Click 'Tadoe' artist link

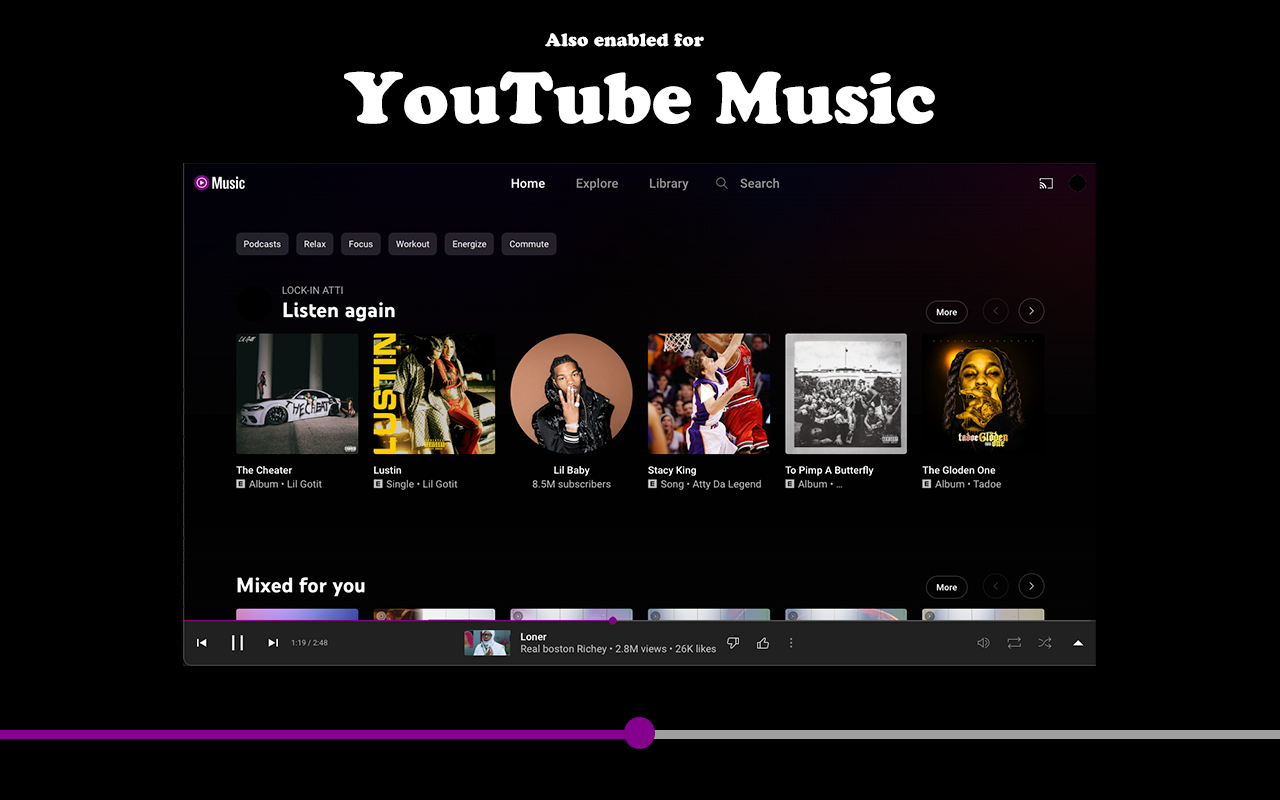987,484
